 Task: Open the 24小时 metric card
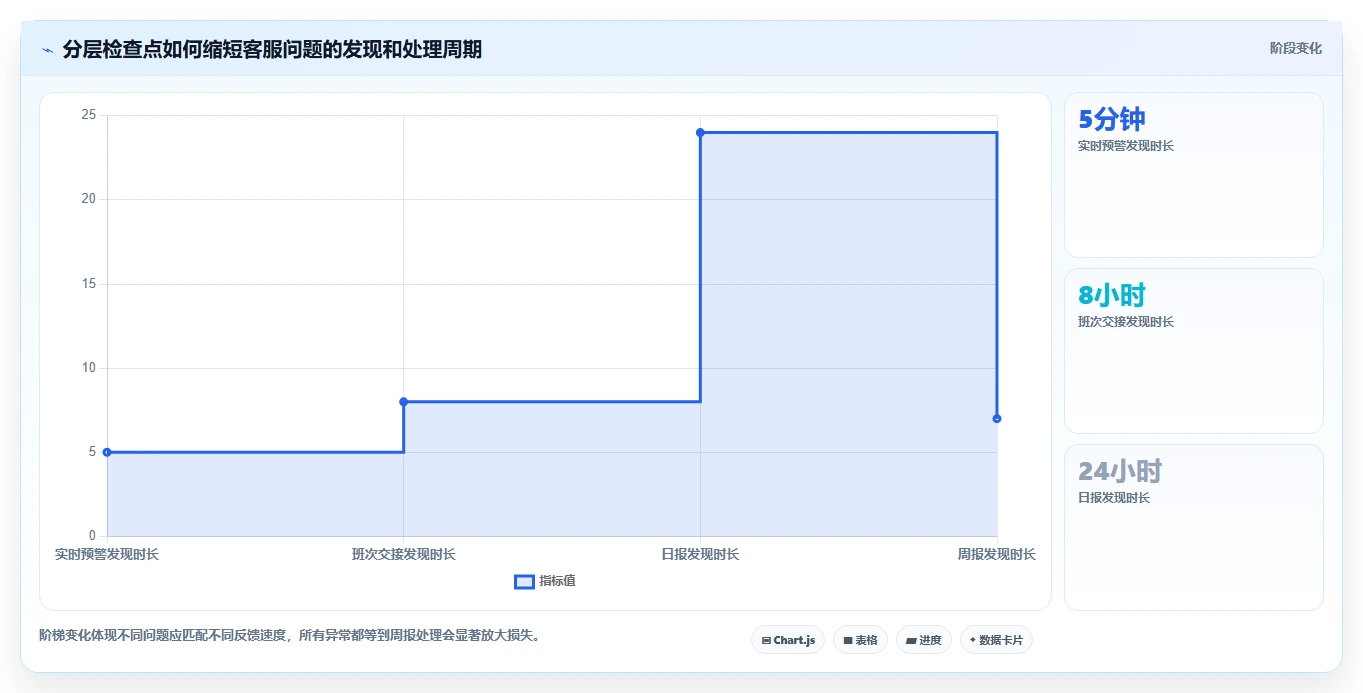1194,527
